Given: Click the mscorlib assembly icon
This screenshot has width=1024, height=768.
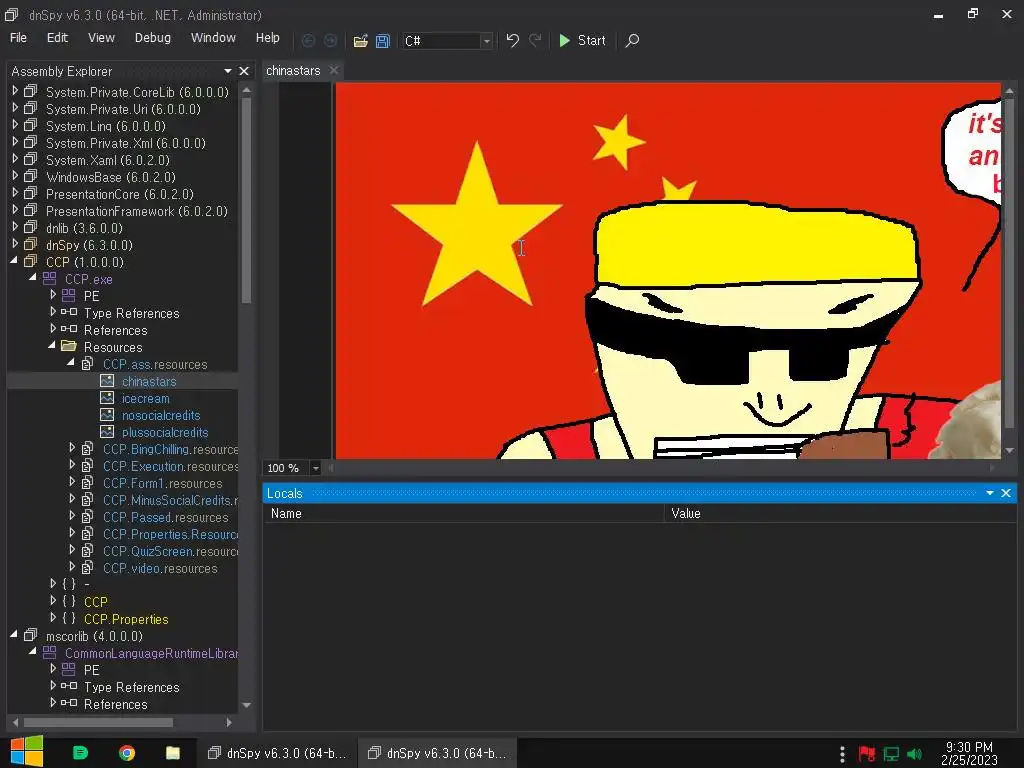Looking at the screenshot, I should pyautogui.click(x=31, y=635).
